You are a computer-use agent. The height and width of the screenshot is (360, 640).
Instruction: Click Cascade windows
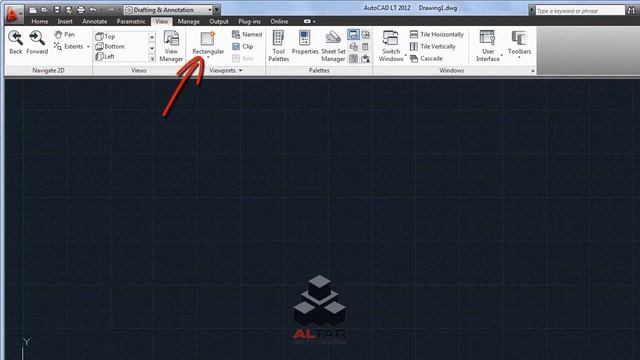426,59
